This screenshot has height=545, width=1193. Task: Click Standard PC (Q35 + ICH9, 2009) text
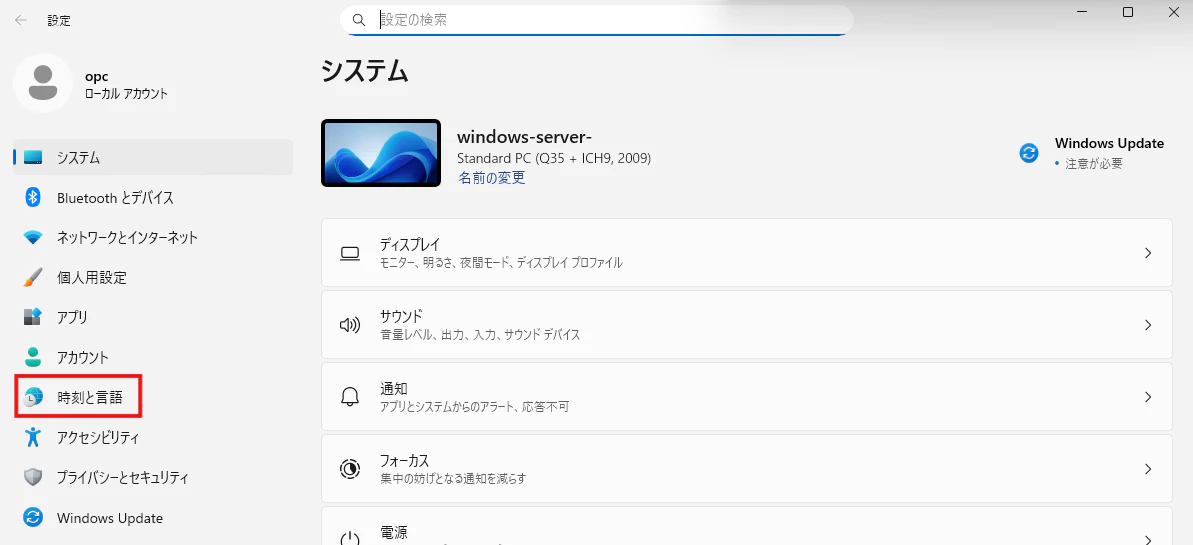pos(554,158)
